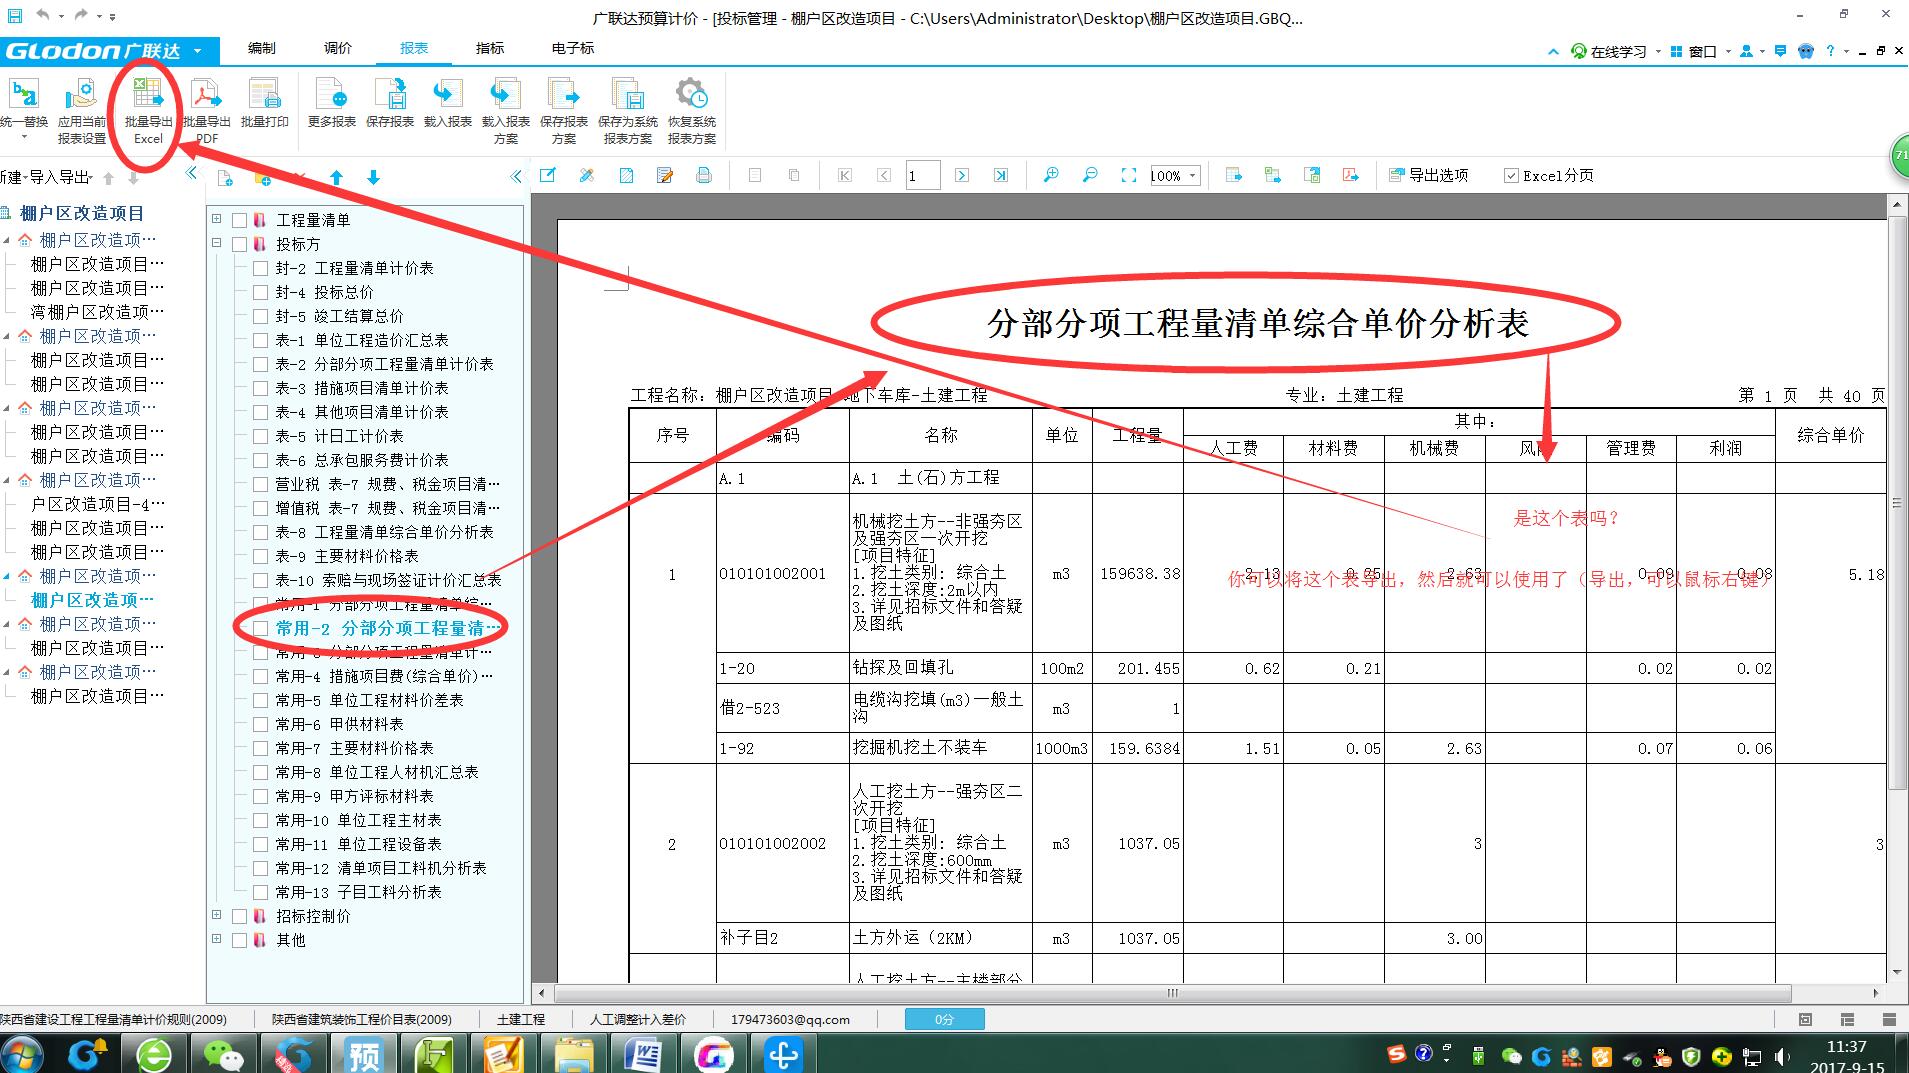Click the blue move-up arrow in report list
Image resolution: width=1909 pixels, height=1073 pixels.
[x=336, y=178]
